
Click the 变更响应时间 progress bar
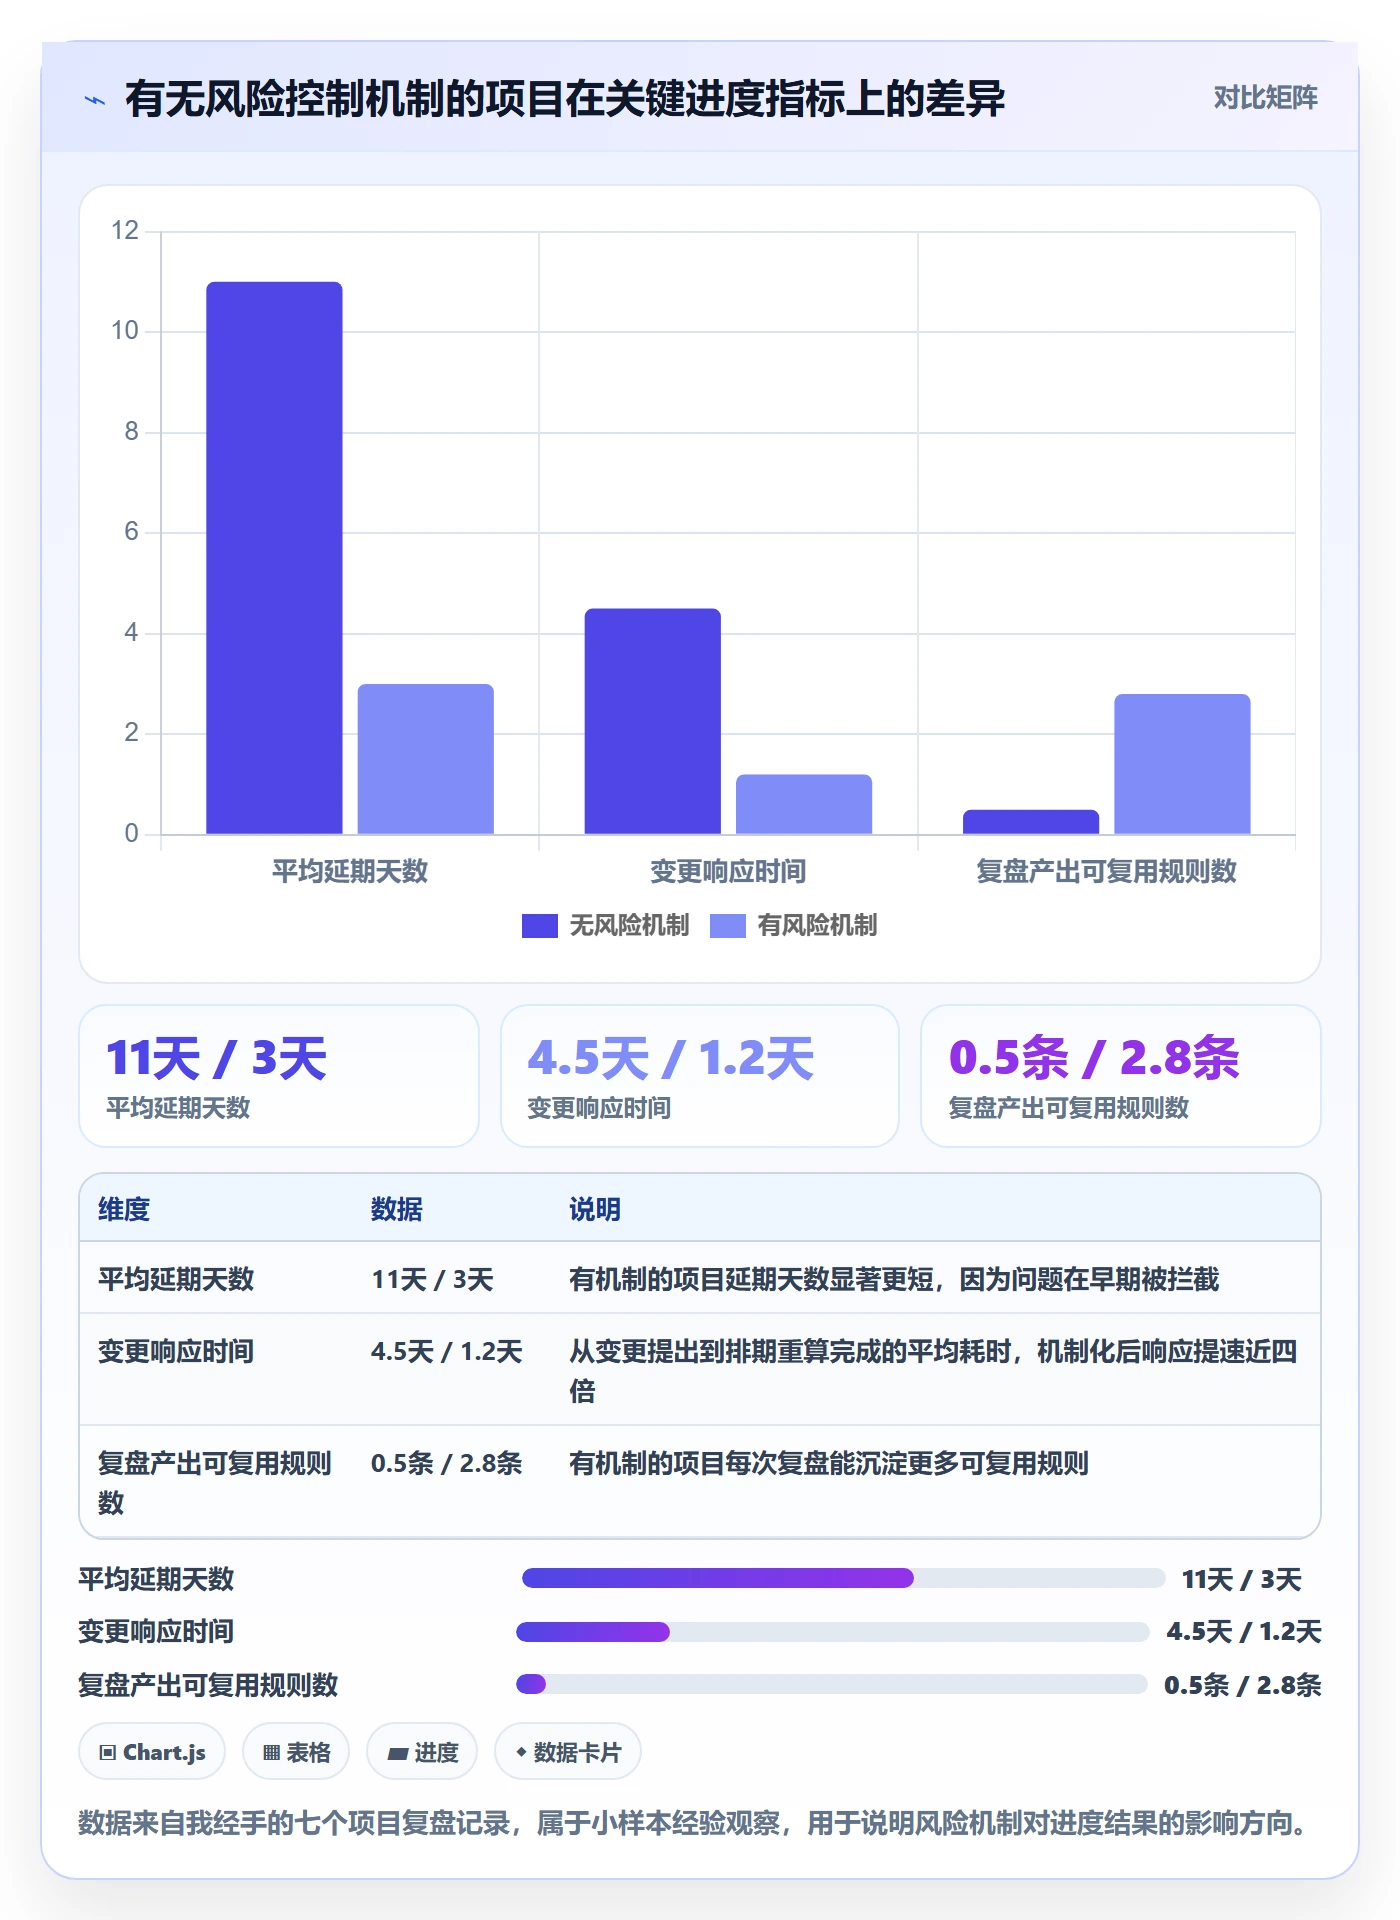coord(833,1632)
